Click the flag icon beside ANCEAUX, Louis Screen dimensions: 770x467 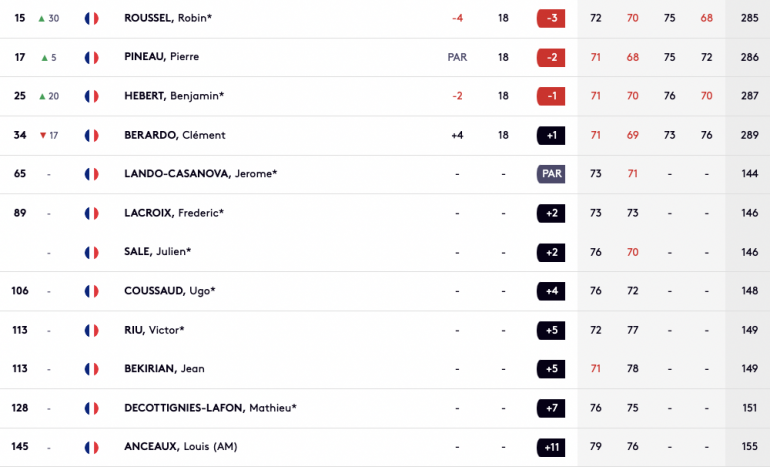coord(91,447)
